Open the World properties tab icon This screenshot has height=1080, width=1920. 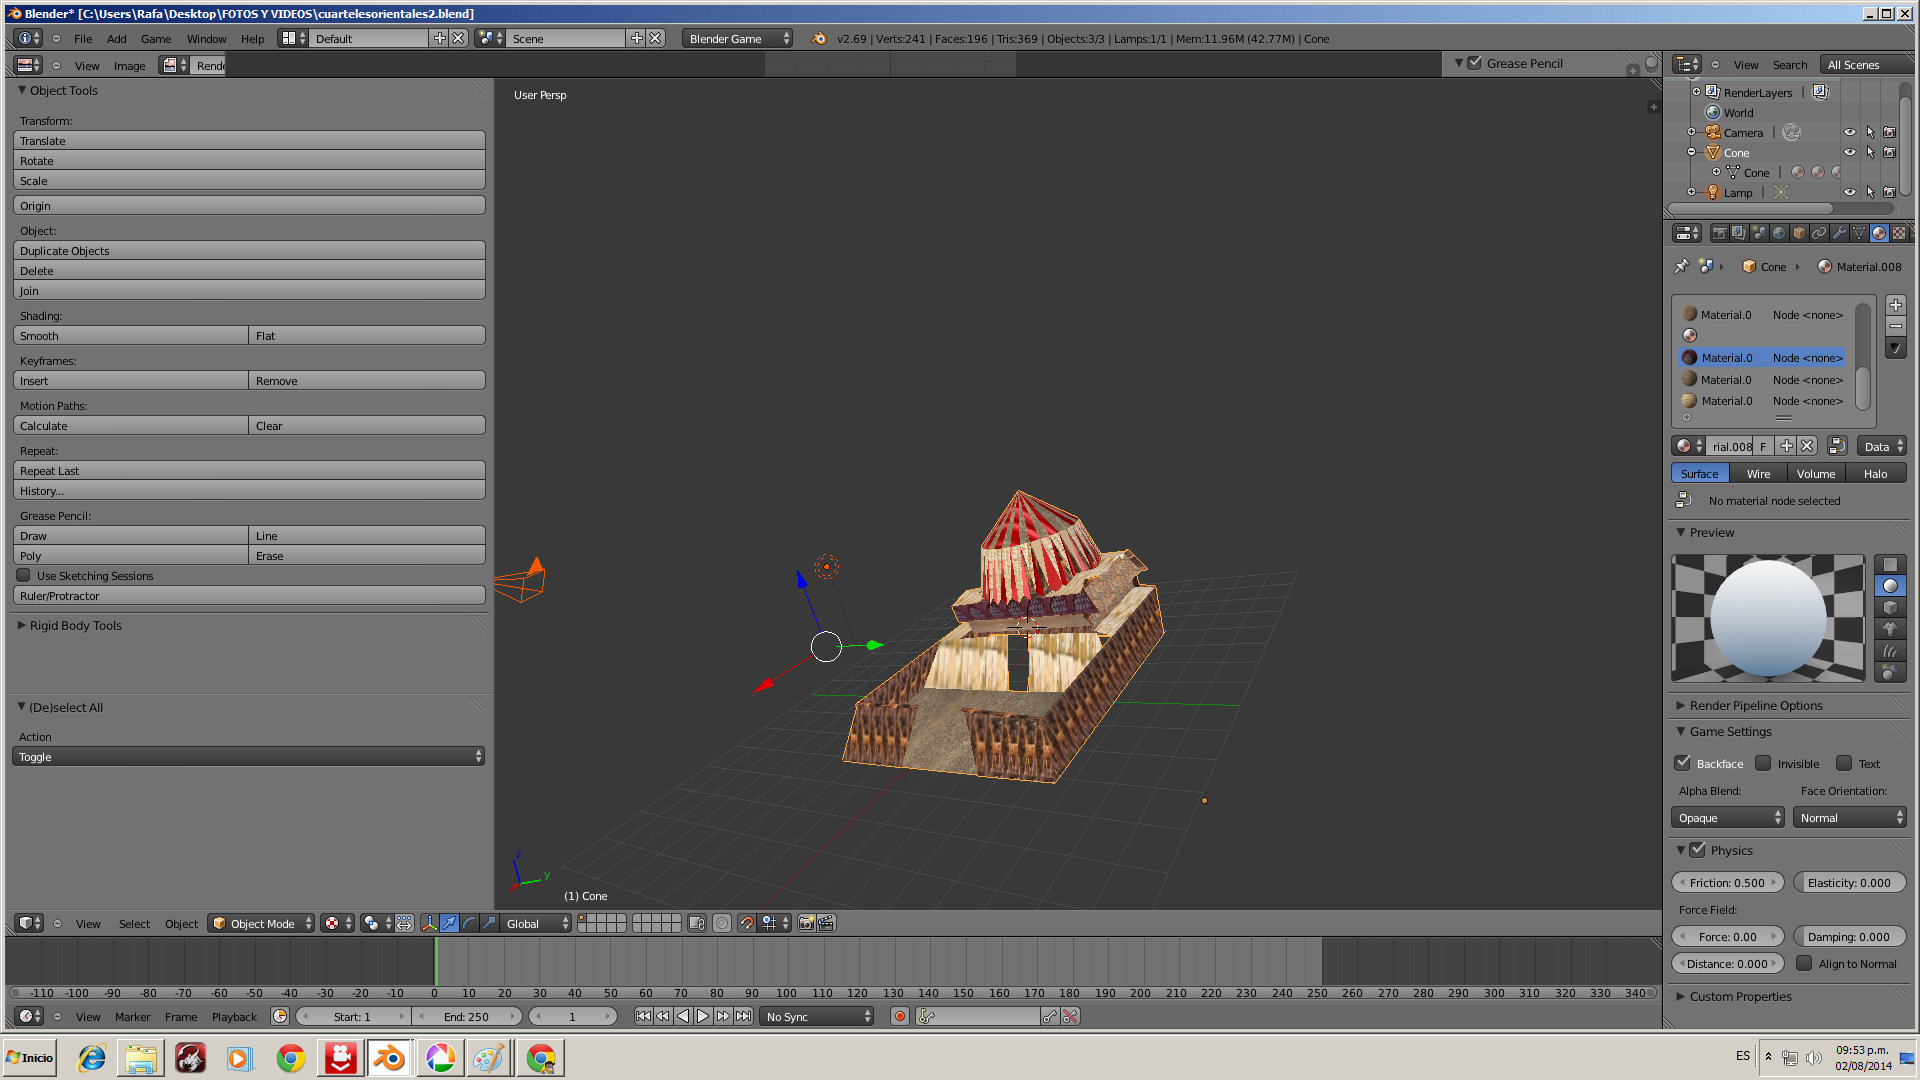[1779, 233]
